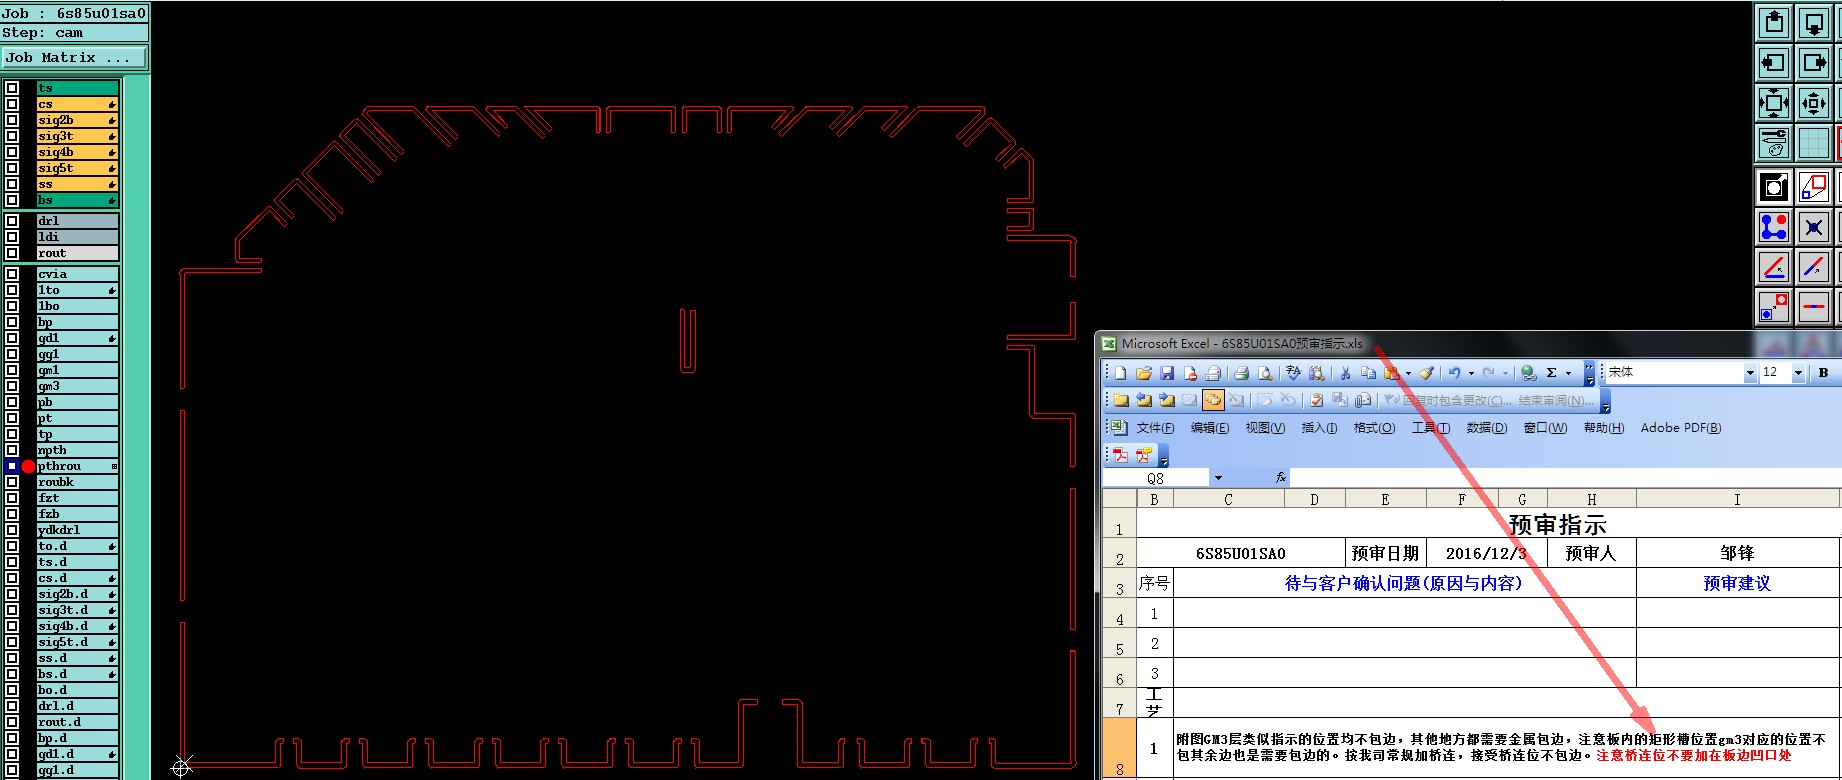Image resolution: width=1842 pixels, height=780 pixels.
Task: Click the zoom in contract-arrows icon
Action: [x=1814, y=102]
